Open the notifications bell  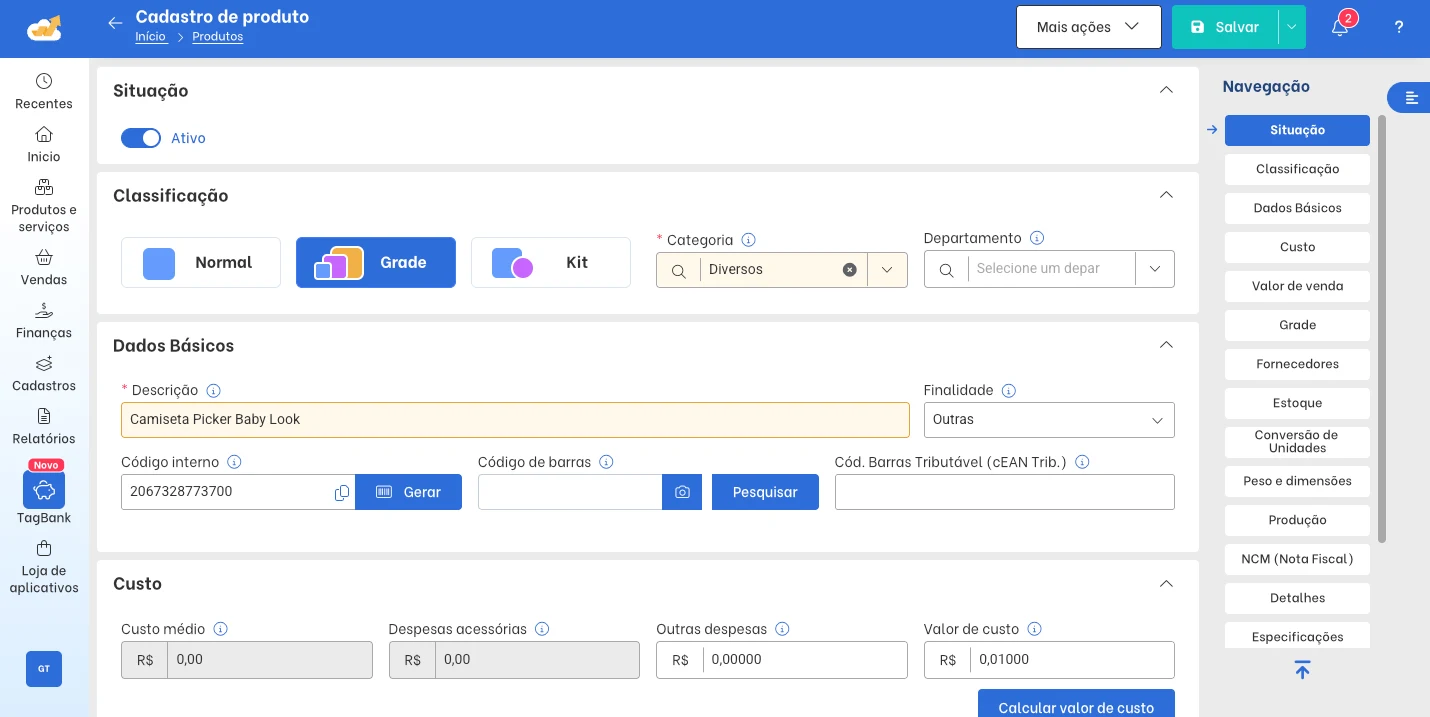point(1340,27)
